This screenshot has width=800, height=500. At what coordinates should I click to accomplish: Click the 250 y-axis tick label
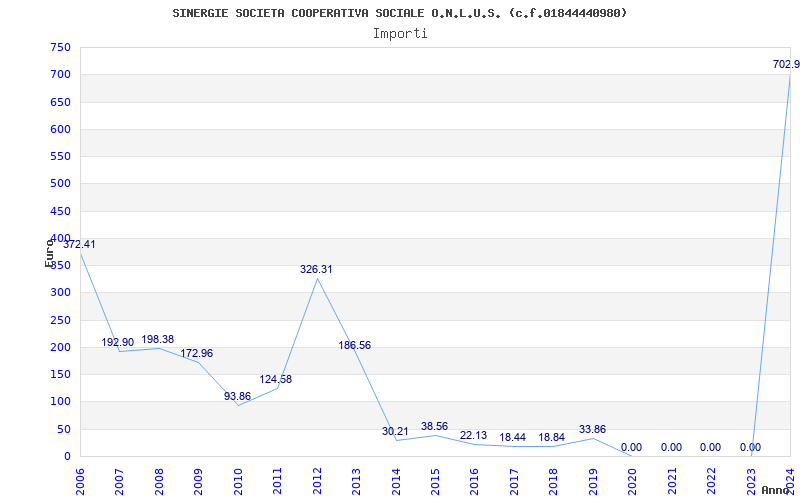(60, 320)
